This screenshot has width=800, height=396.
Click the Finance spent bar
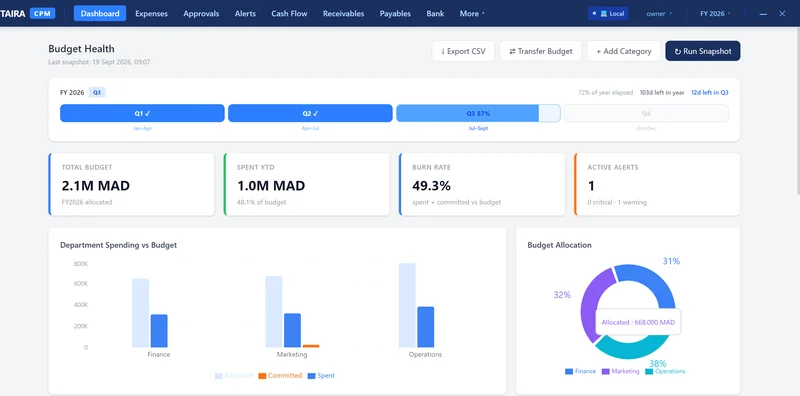pyautogui.click(x=159, y=331)
